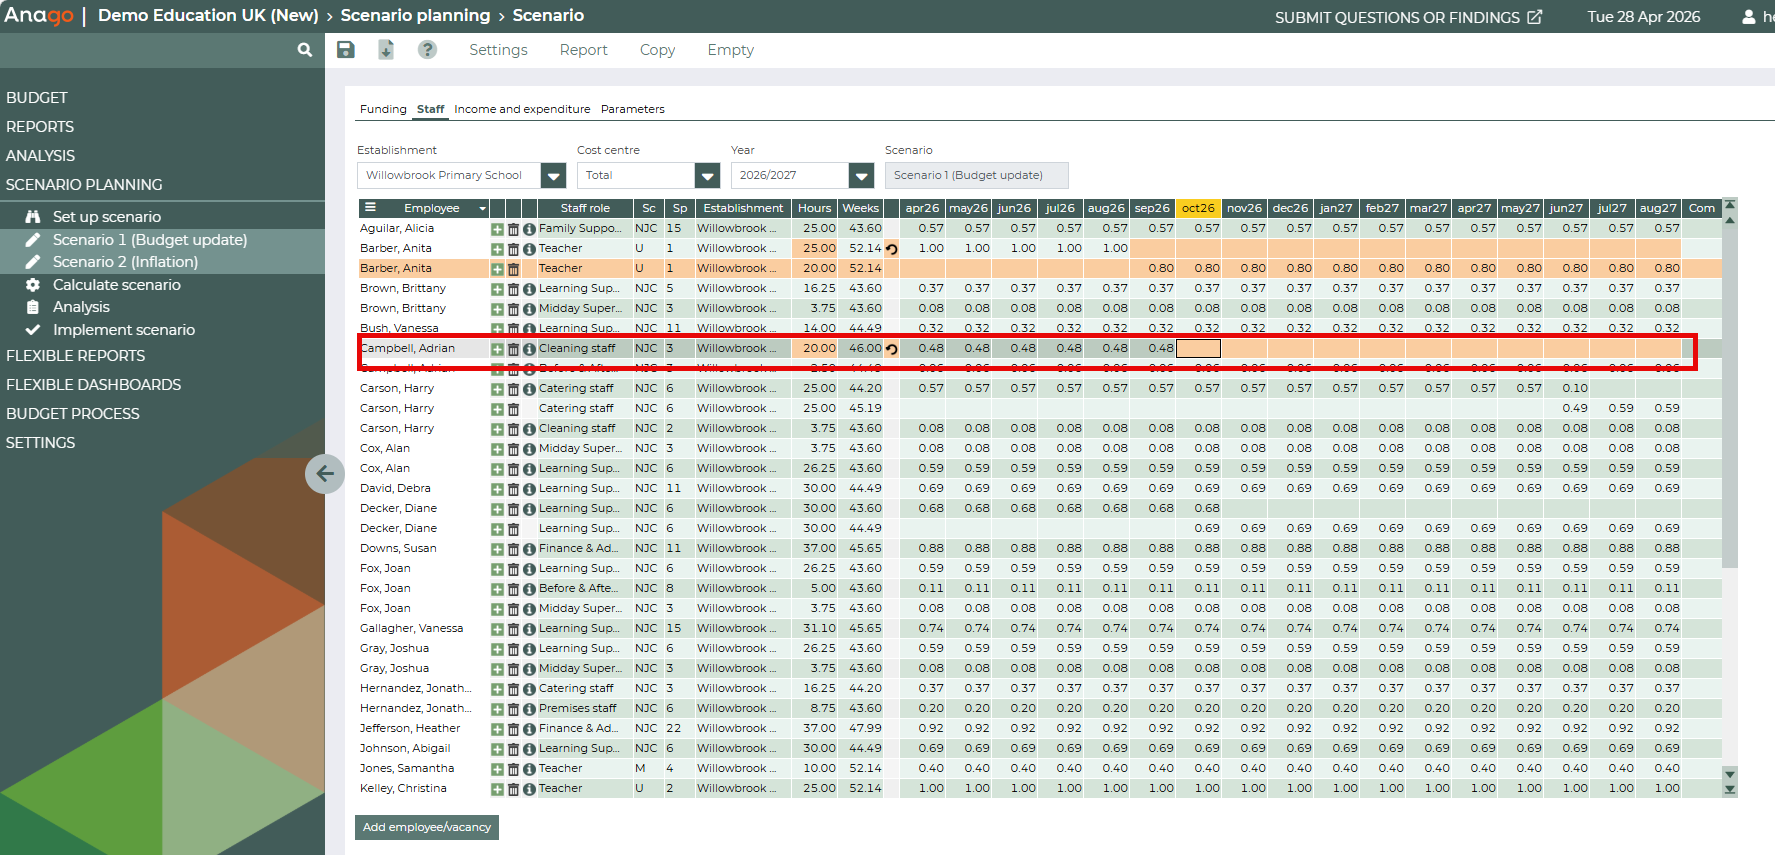Image resolution: width=1775 pixels, height=855 pixels.
Task: Revert changes on Campbell, Adrian row
Action: (892, 349)
